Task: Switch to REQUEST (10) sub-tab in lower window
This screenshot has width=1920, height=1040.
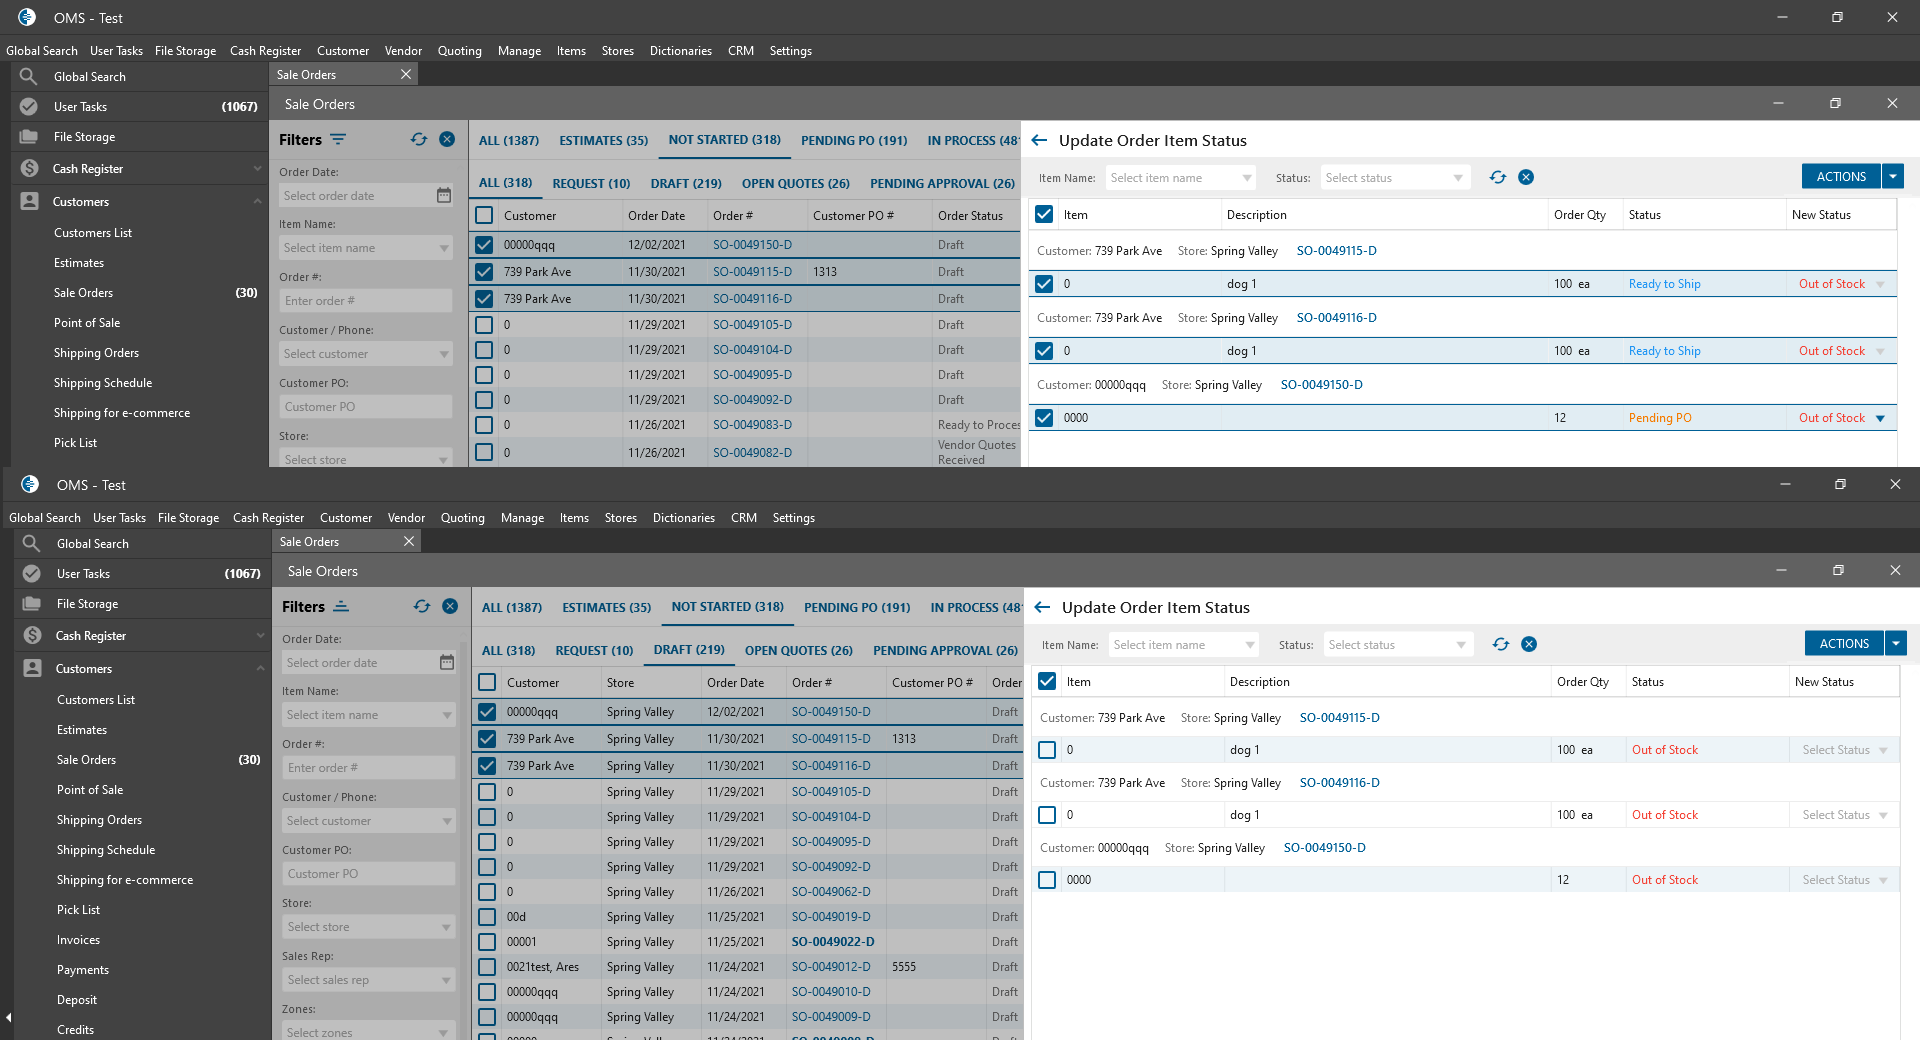Action: (x=594, y=651)
